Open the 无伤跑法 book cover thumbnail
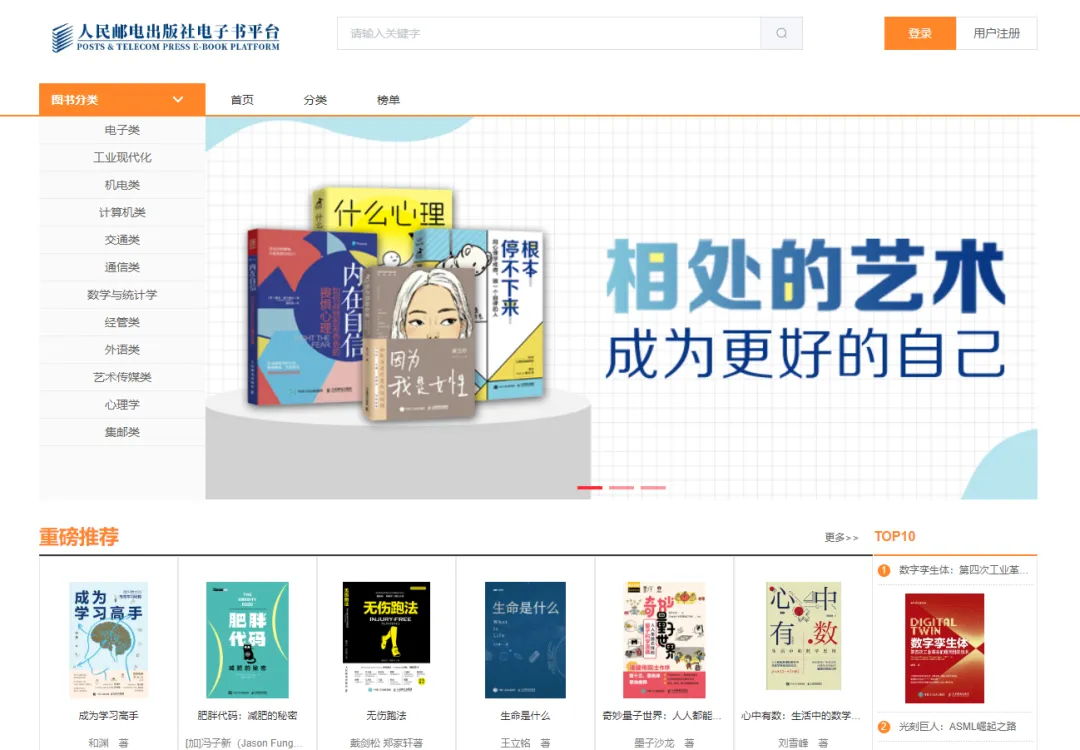The width and height of the screenshot is (1080, 750). [386, 637]
